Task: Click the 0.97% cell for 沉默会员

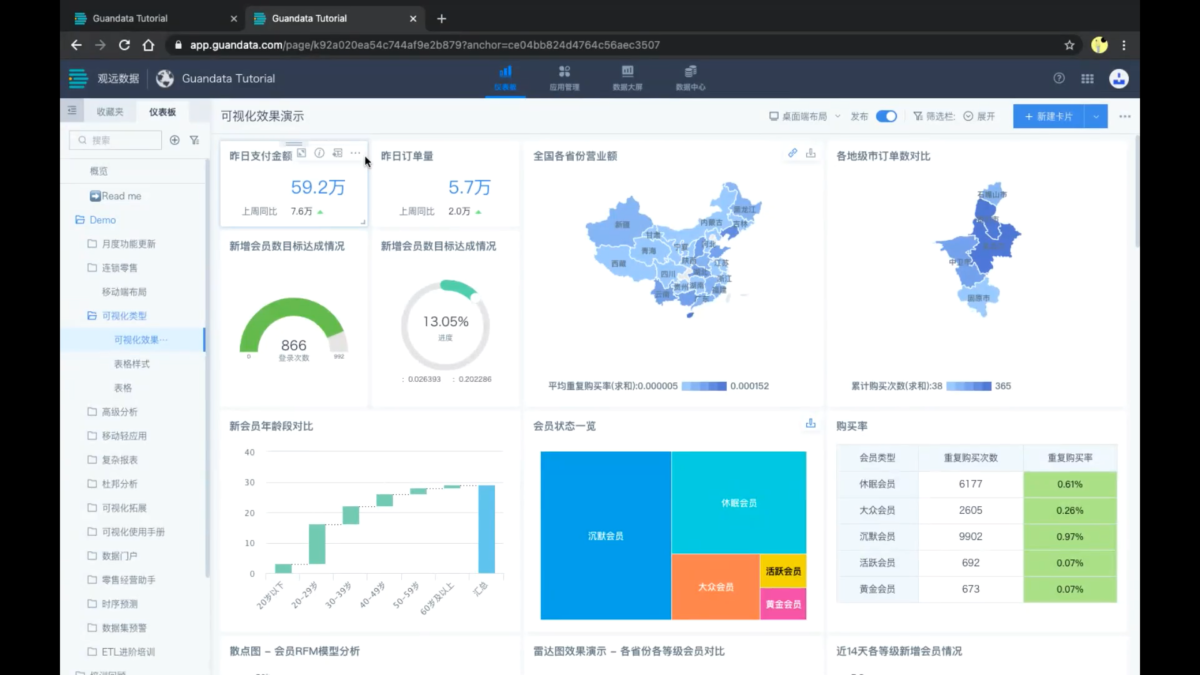Action: pos(1070,536)
